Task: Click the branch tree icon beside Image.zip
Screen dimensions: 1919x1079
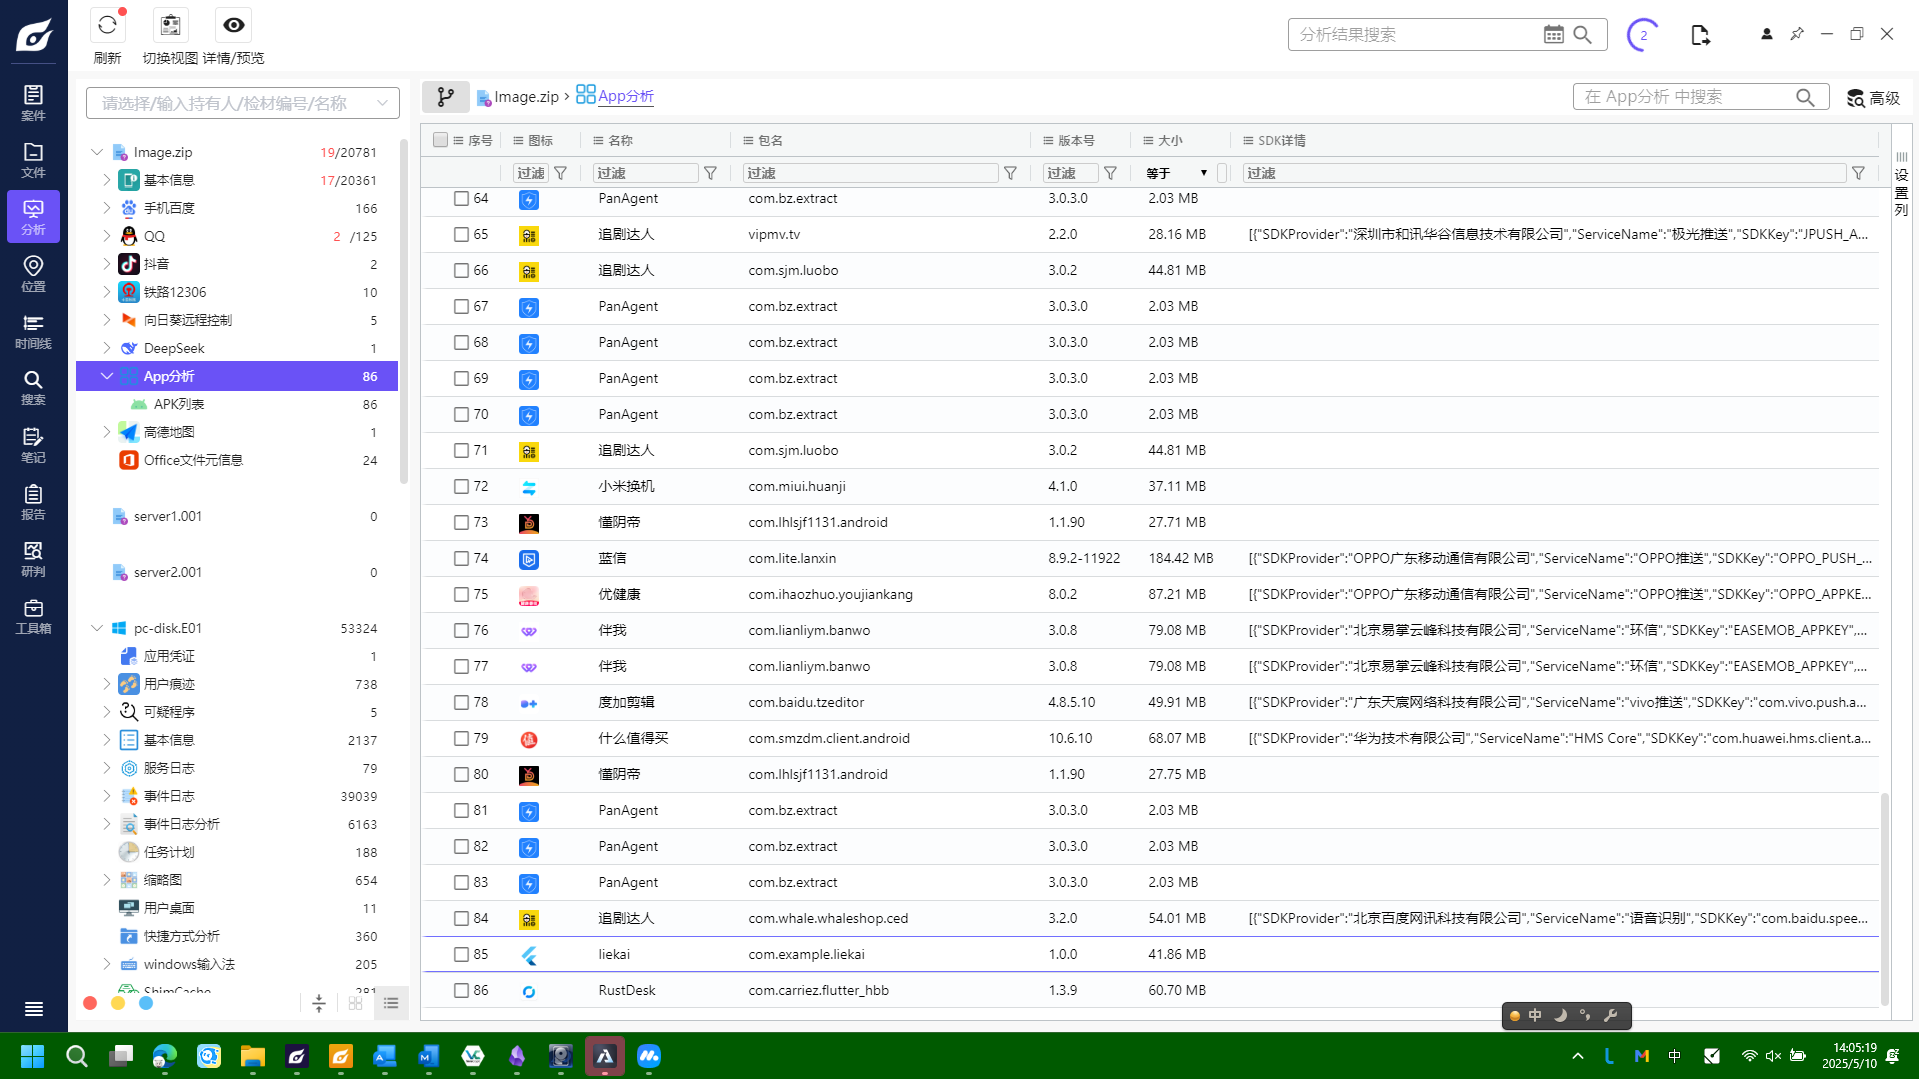Action: click(446, 97)
